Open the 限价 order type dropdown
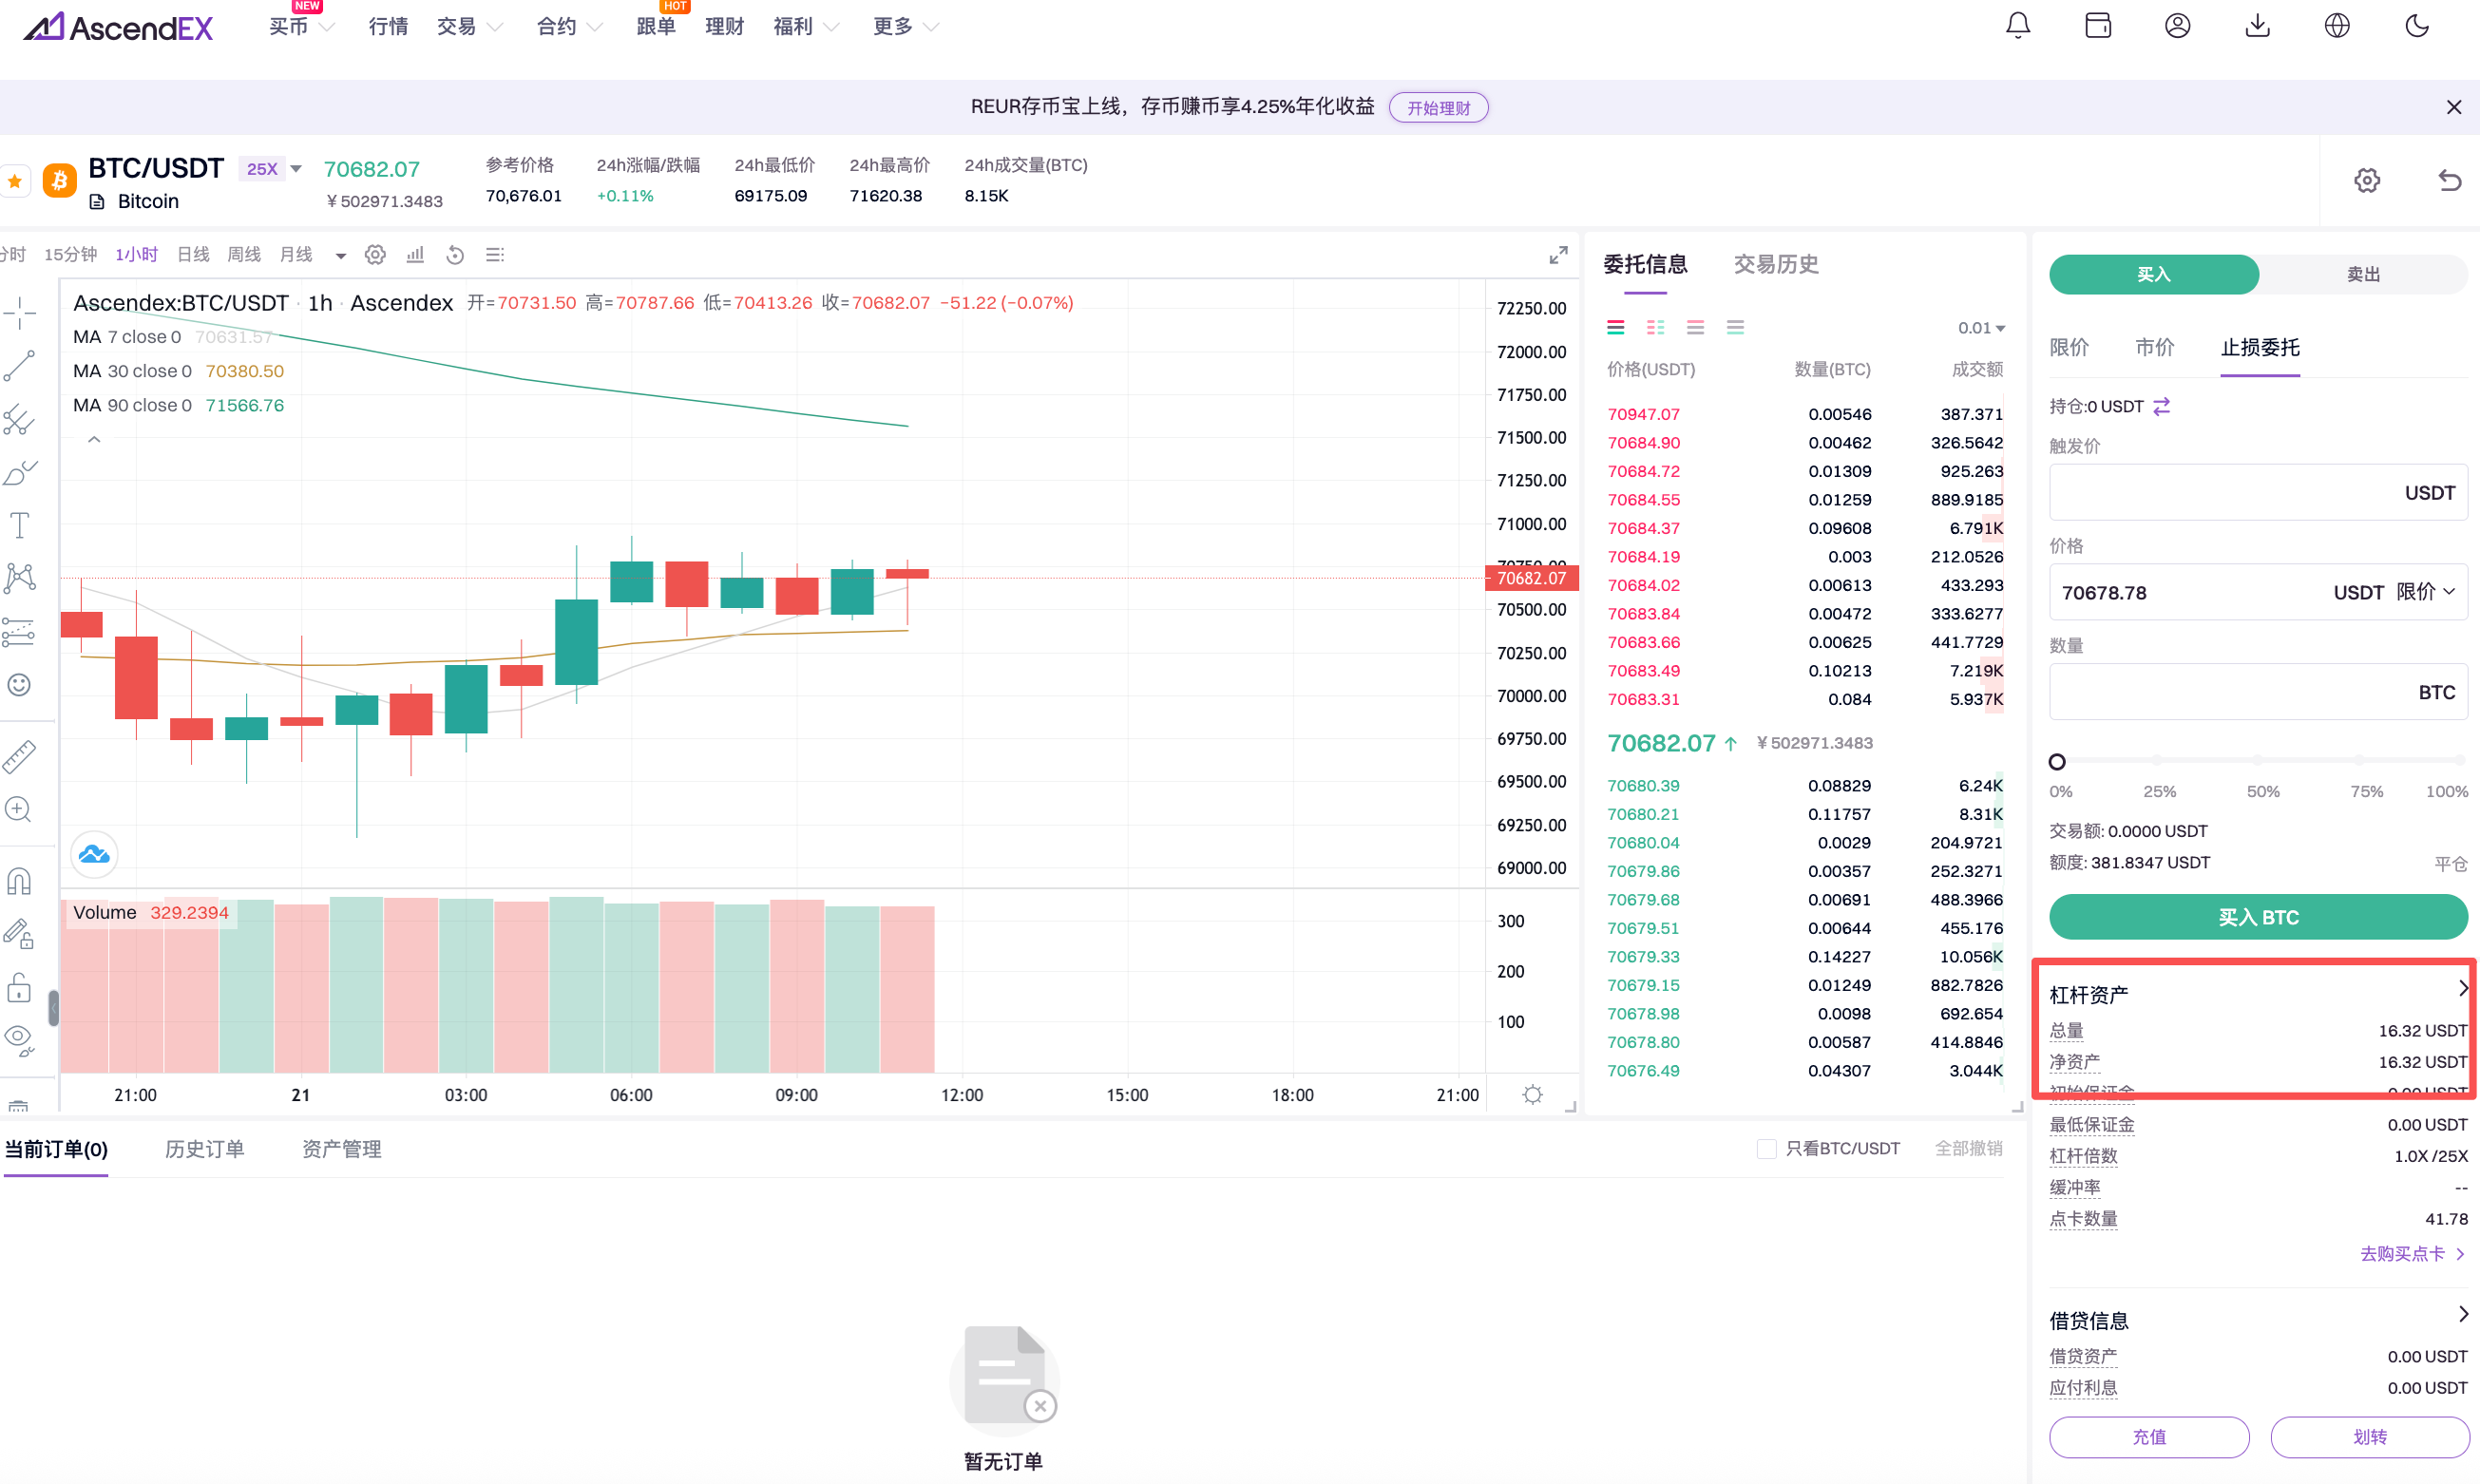This screenshot has height=1484, width=2480. coord(2425,592)
